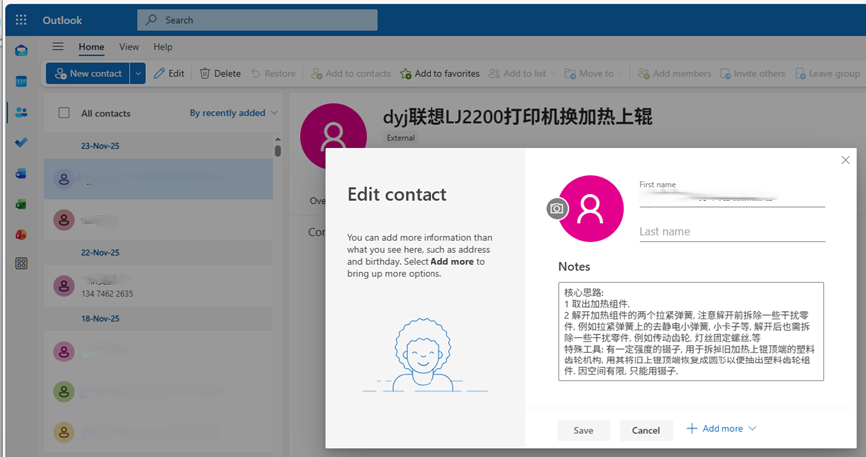Viewport: 866px width, 457px height.
Task: Open the By recently added sort dropdown
Action: [234, 113]
